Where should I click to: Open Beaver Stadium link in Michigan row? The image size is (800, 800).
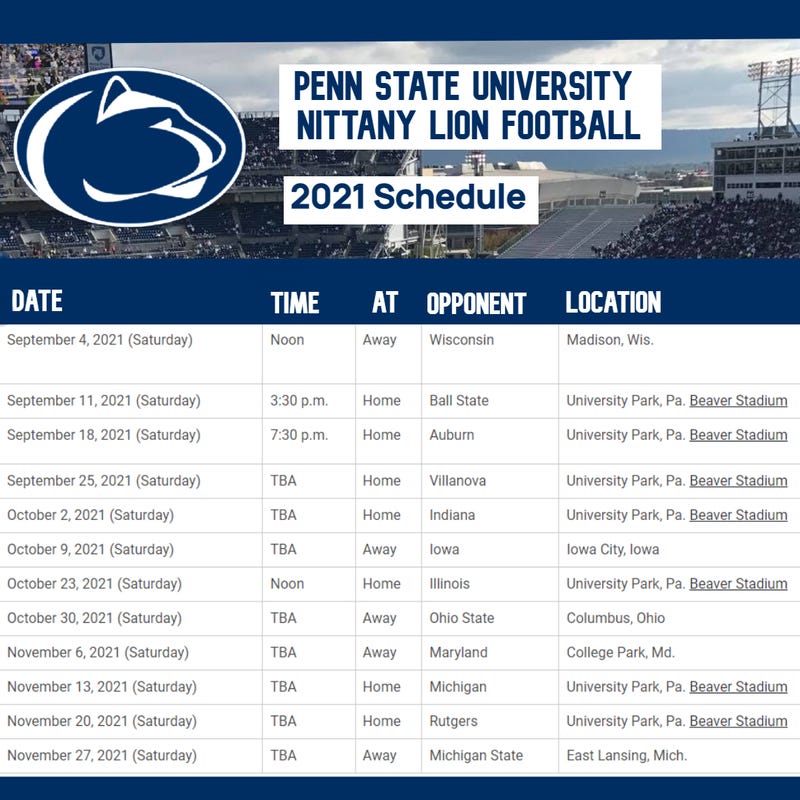tap(738, 687)
